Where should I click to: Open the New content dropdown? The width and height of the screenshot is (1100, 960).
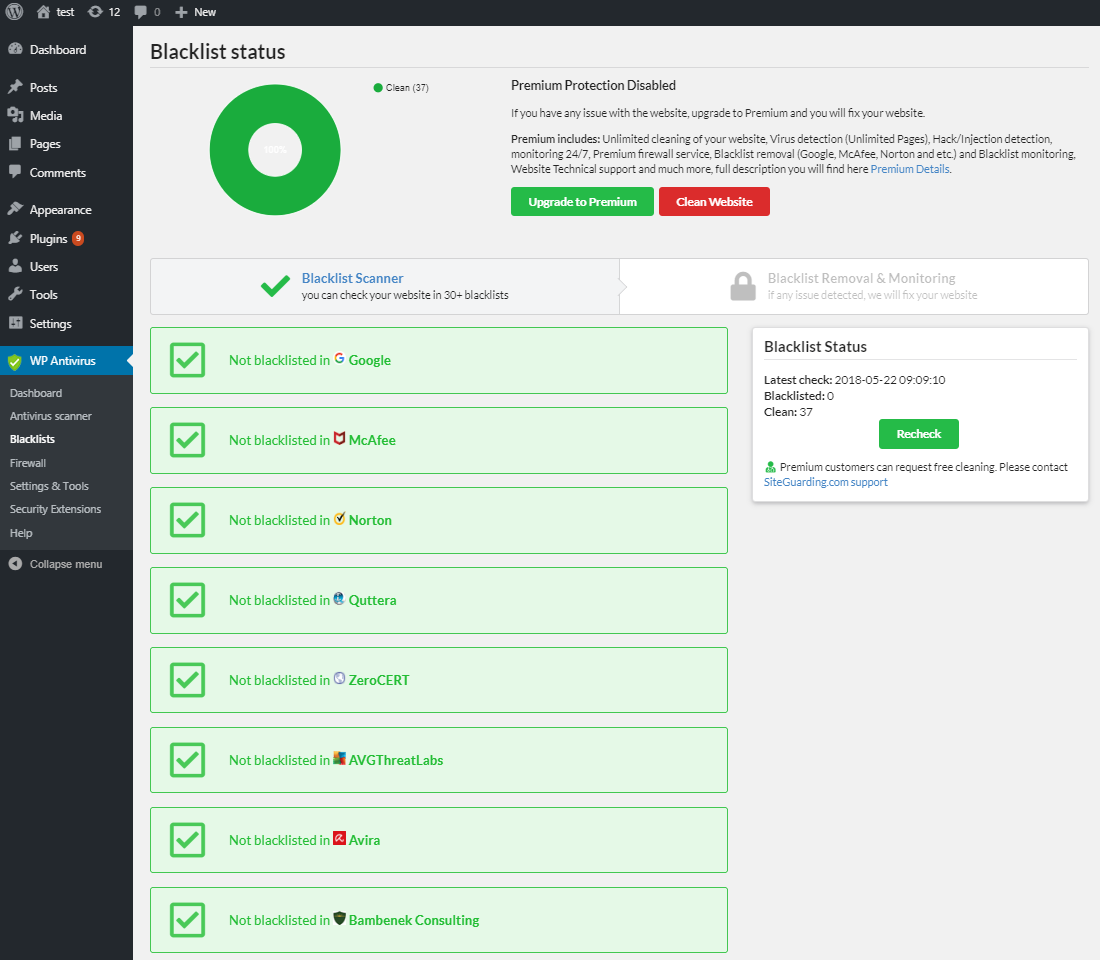pos(196,12)
